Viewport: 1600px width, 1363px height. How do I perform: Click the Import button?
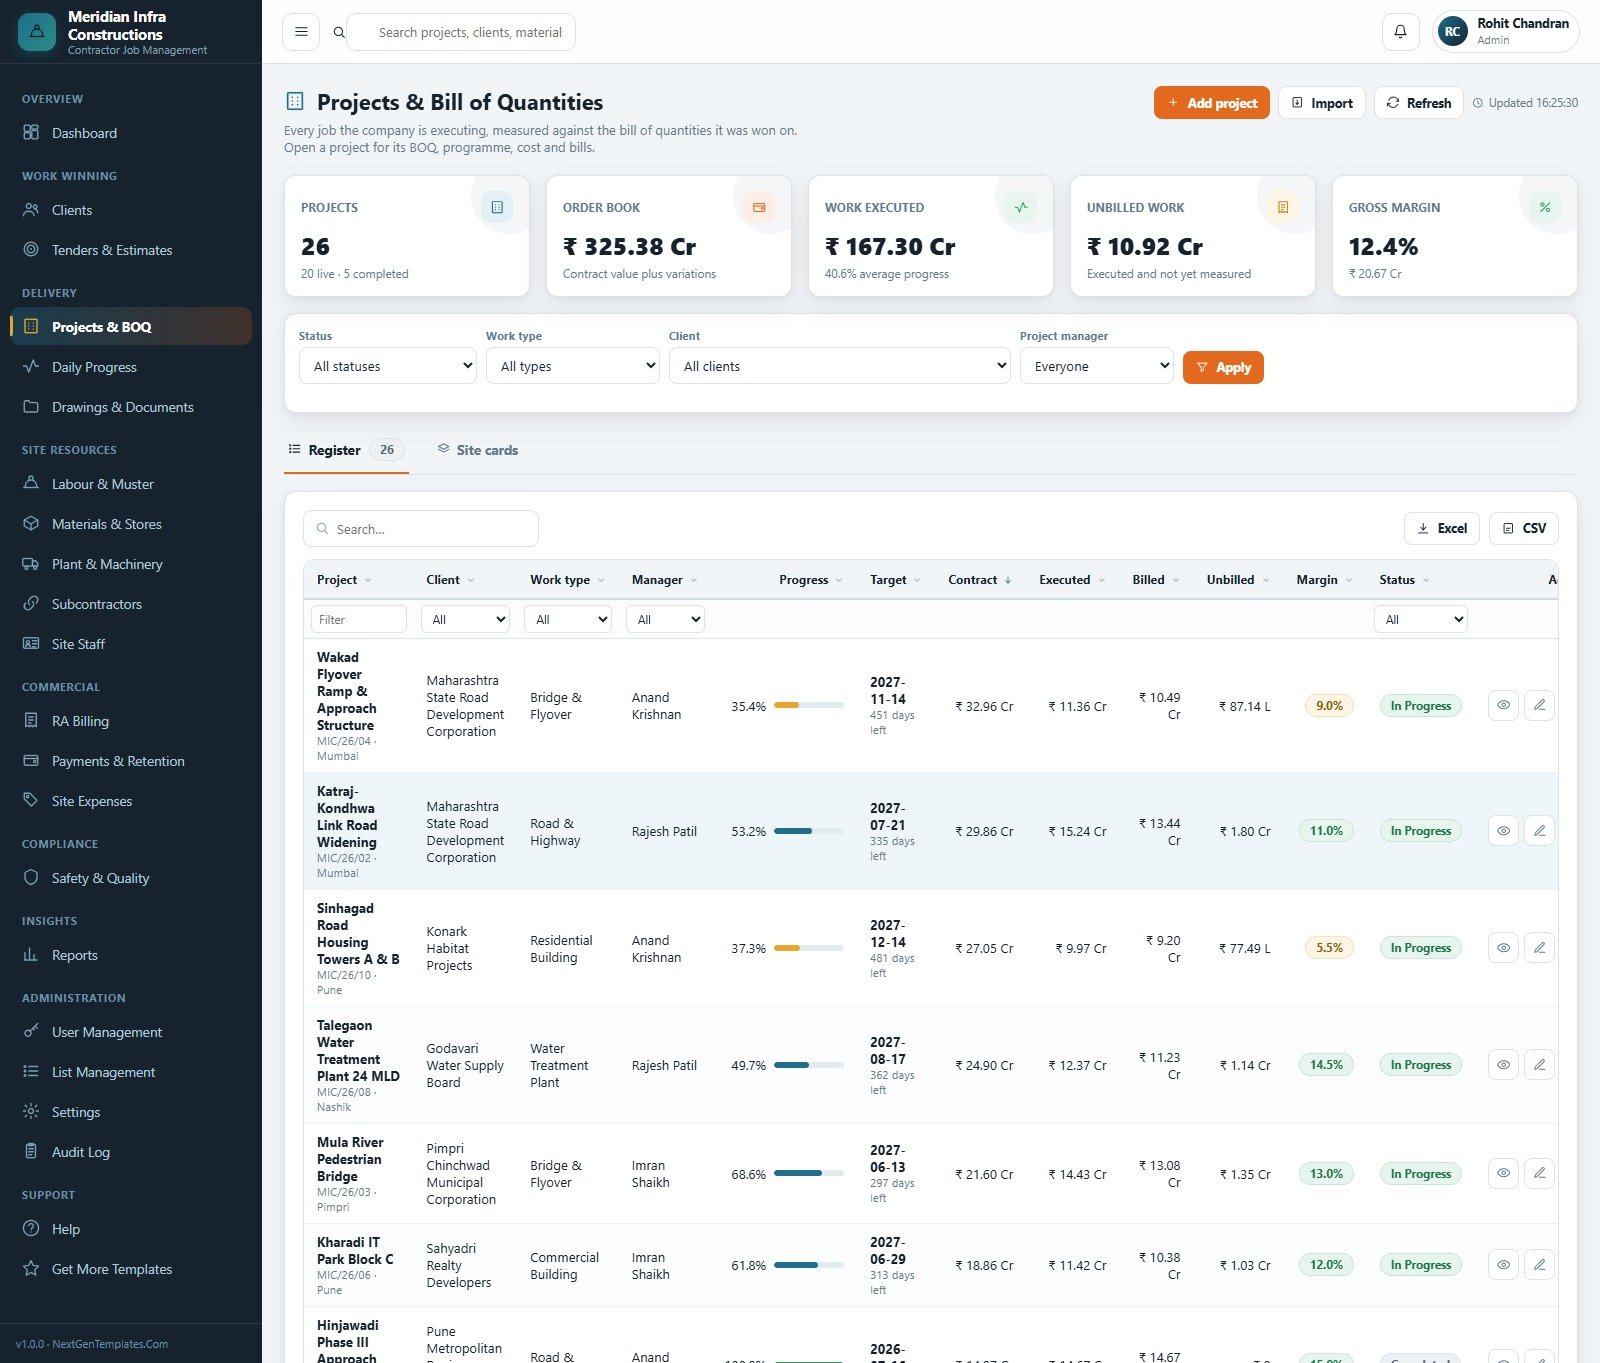coord(1322,103)
